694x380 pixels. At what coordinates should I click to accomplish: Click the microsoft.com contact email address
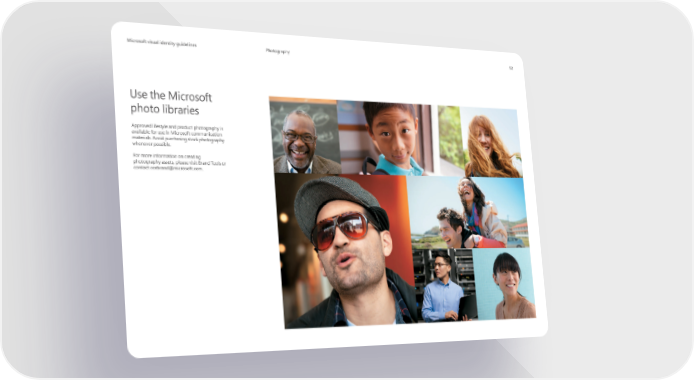(x=176, y=168)
